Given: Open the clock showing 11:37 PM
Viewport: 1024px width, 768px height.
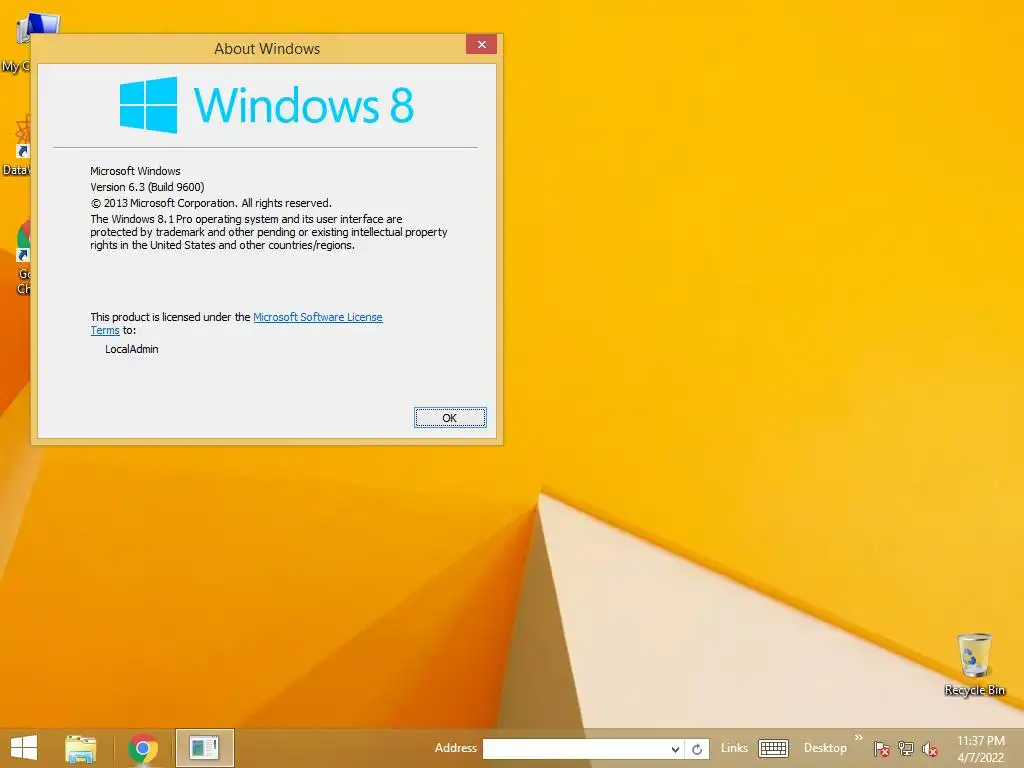Looking at the screenshot, I should point(980,749).
